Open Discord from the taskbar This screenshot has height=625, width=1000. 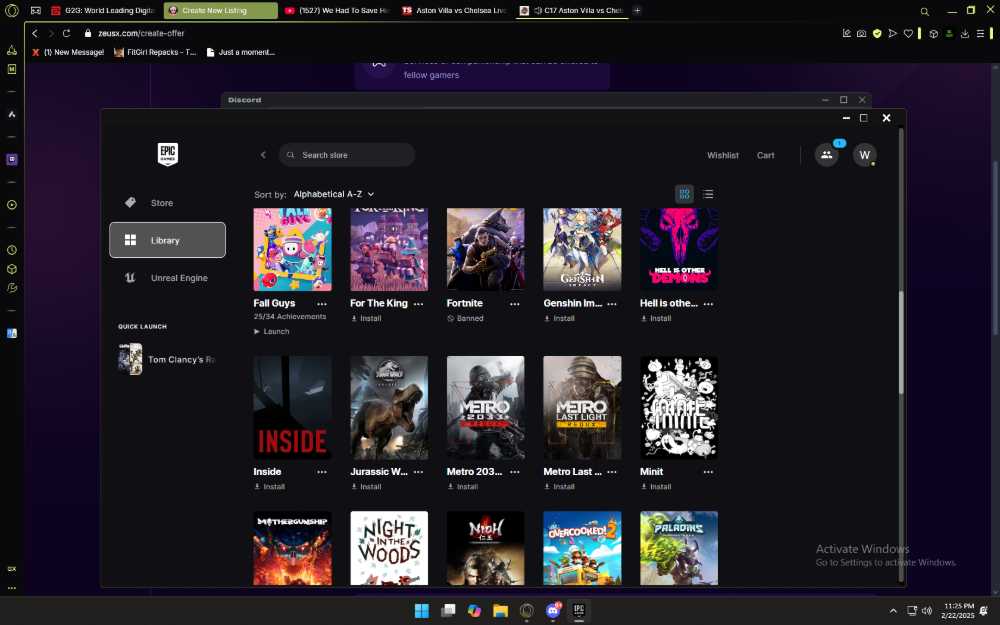tap(553, 610)
